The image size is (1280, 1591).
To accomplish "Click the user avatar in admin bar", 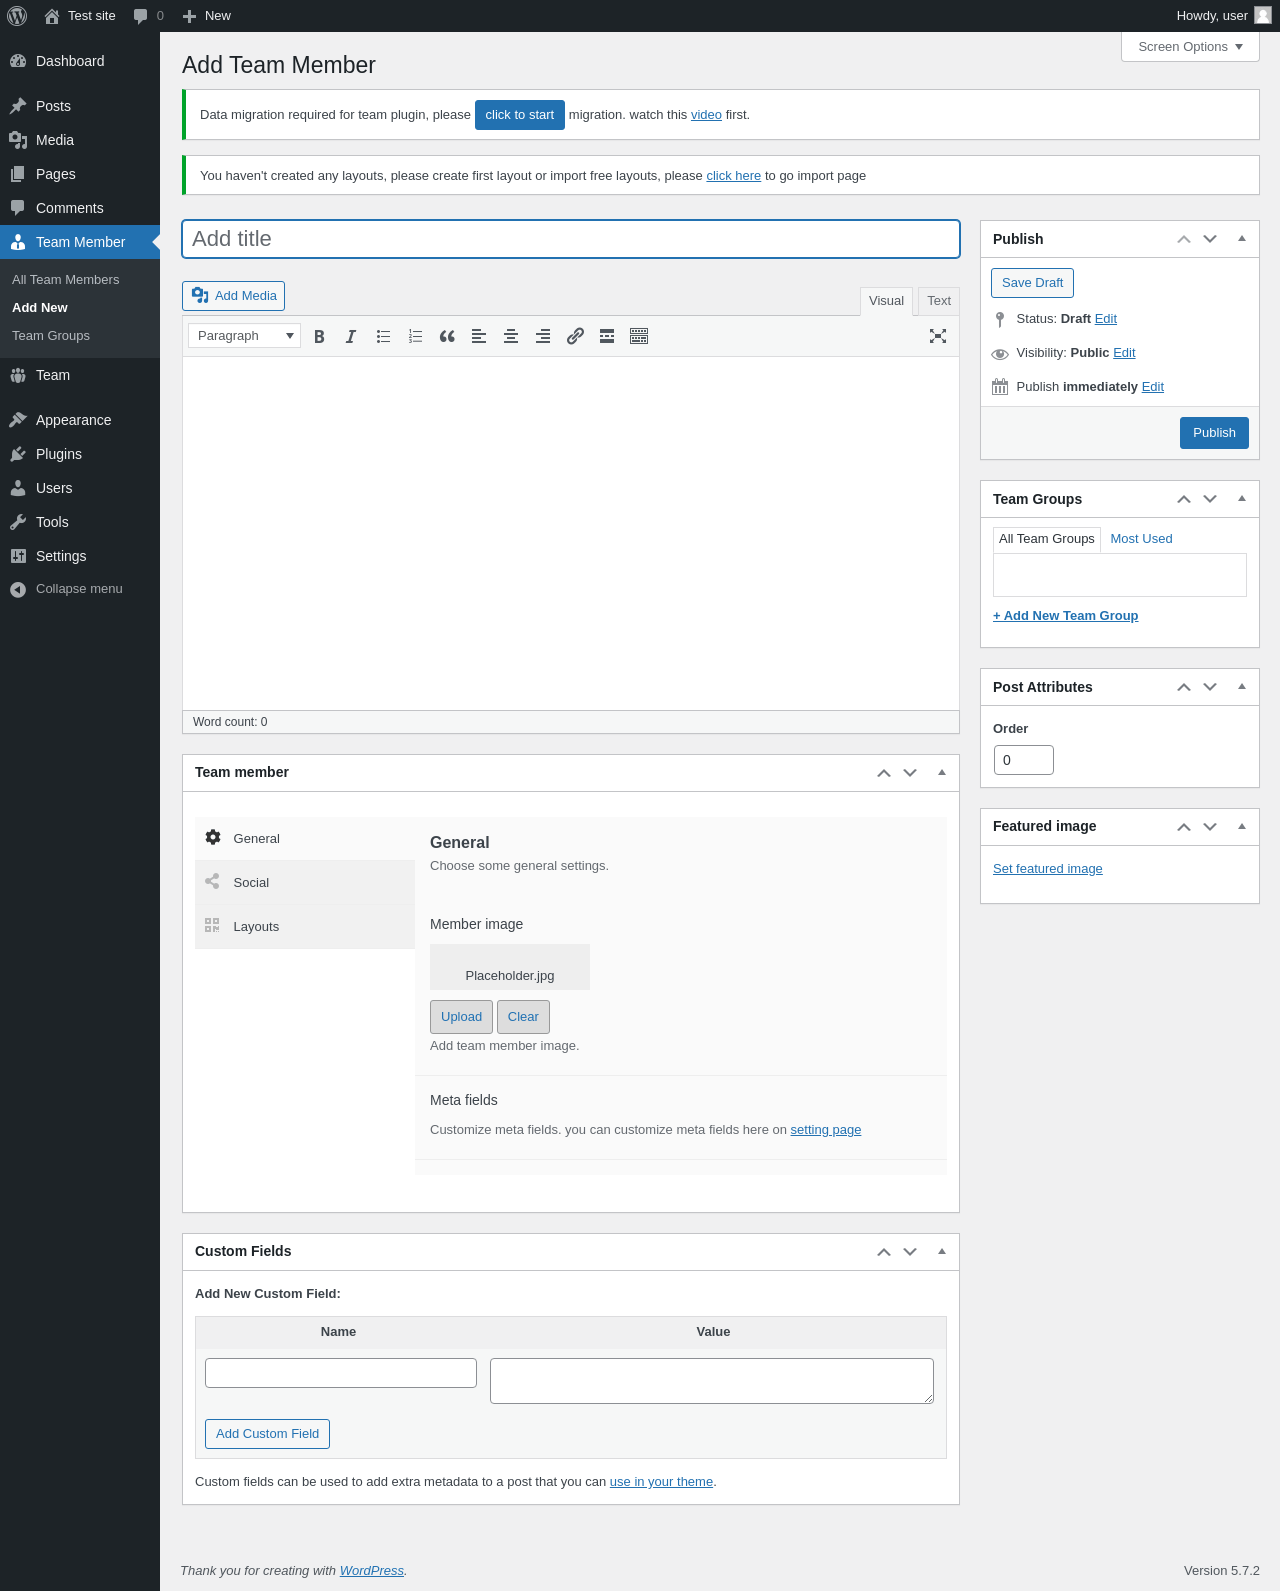I will pos(1263,15).
